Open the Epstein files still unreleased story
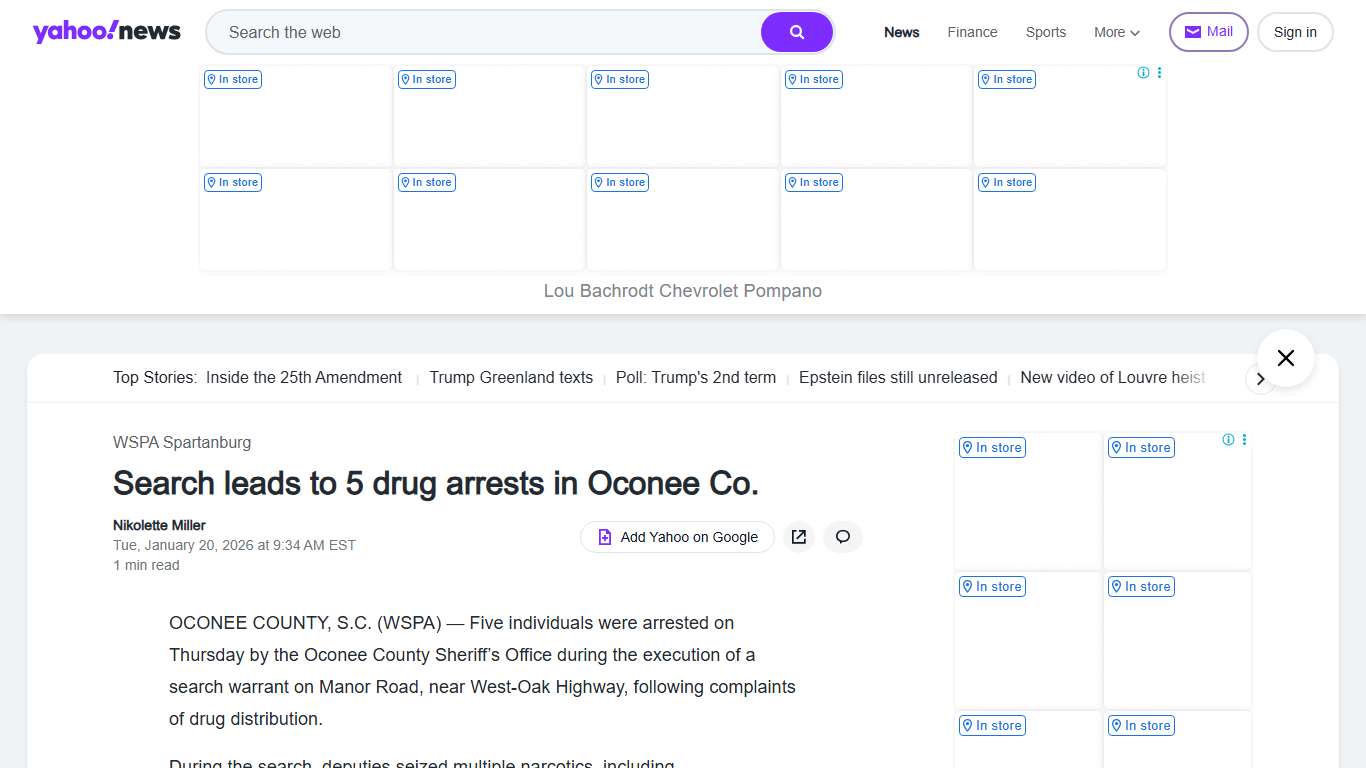The height and width of the screenshot is (768, 1366). [x=897, y=377]
